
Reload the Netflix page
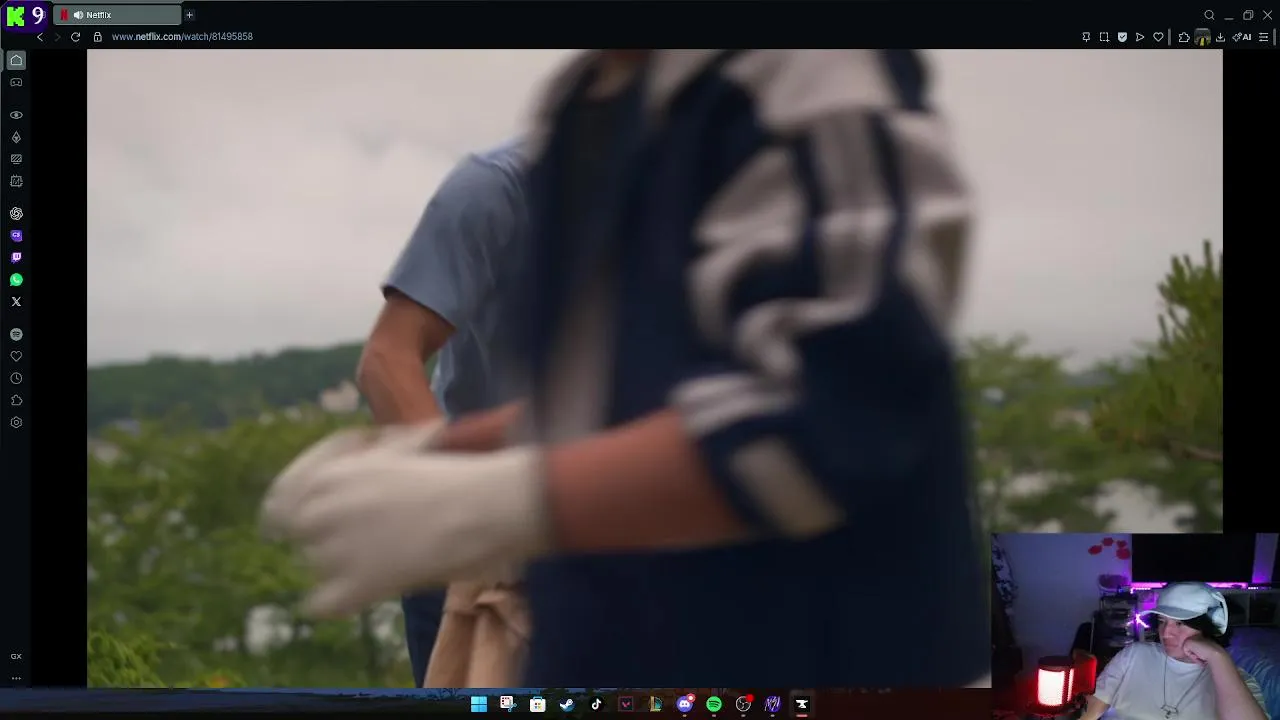point(75,37)
